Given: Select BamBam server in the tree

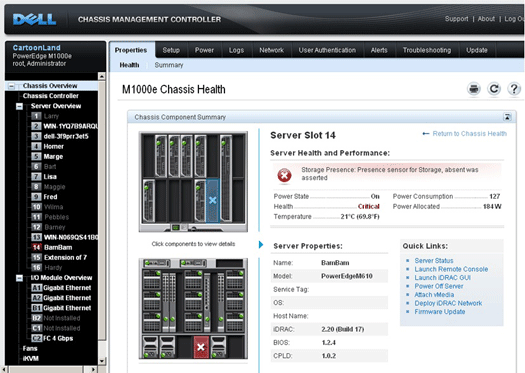Looking at the screenshot, I should (58, 247).
